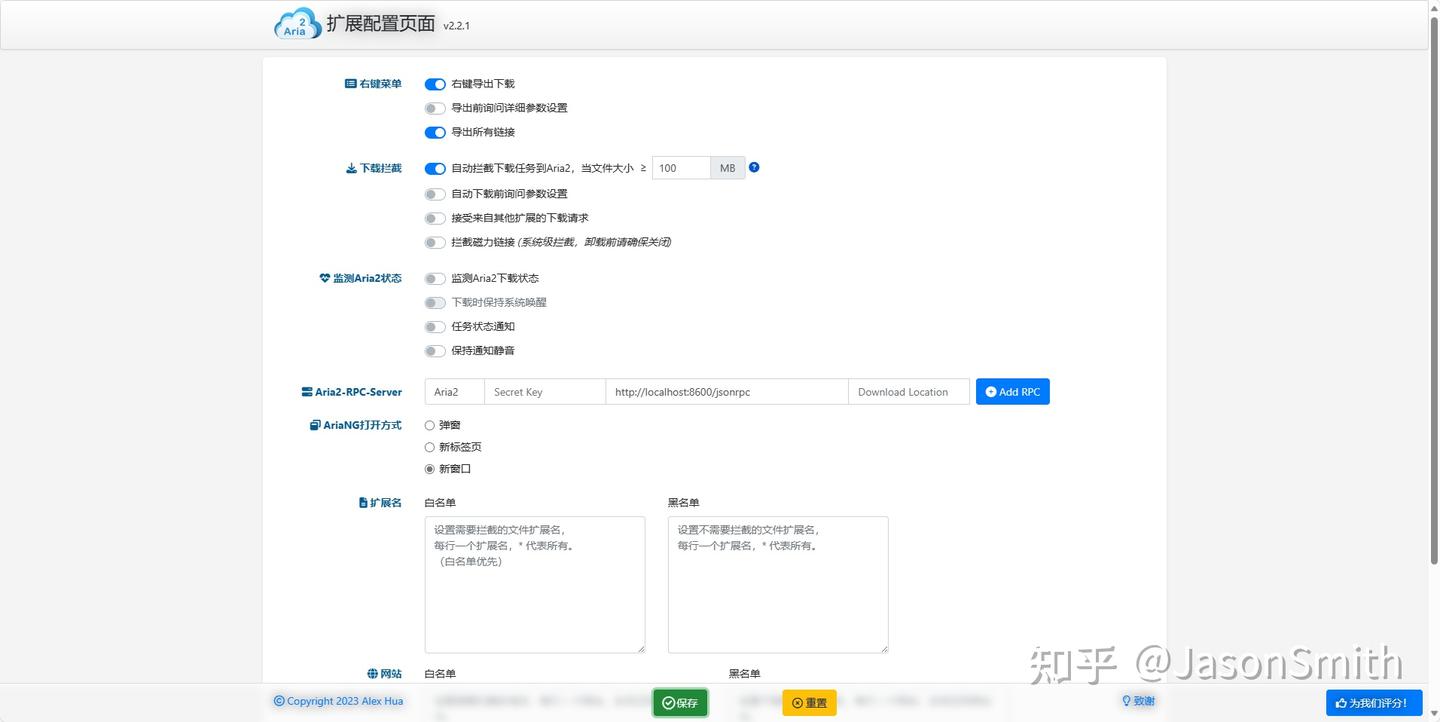The image size is (1440, 722).
Task: Select the 新标签页 radio option
Action: click(x=429, y=447)
